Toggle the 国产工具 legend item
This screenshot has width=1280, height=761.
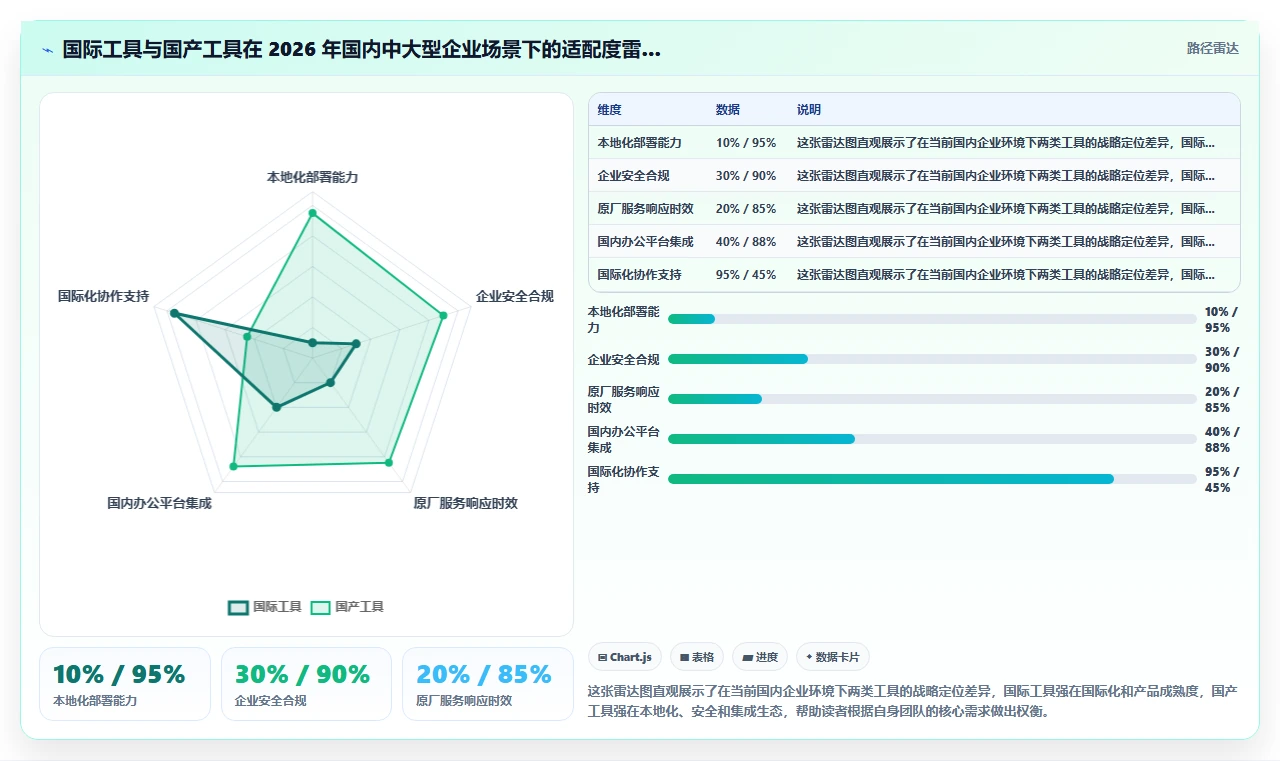(x=347, y=607)
